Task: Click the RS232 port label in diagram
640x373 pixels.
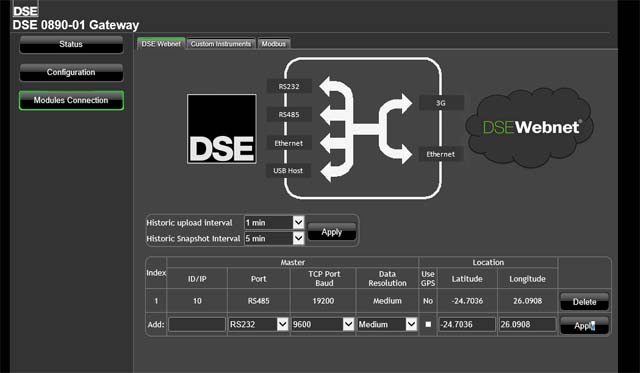Action: pyautogui.click(x=289, y=87)
